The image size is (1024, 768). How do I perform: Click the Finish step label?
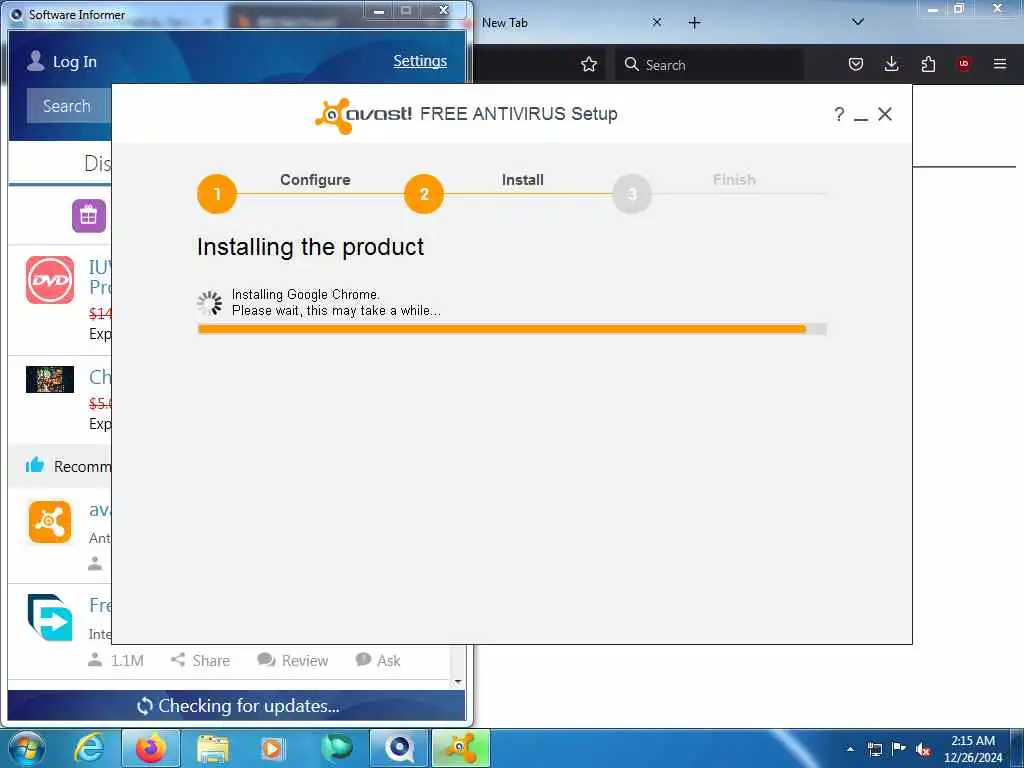point(734,180)
